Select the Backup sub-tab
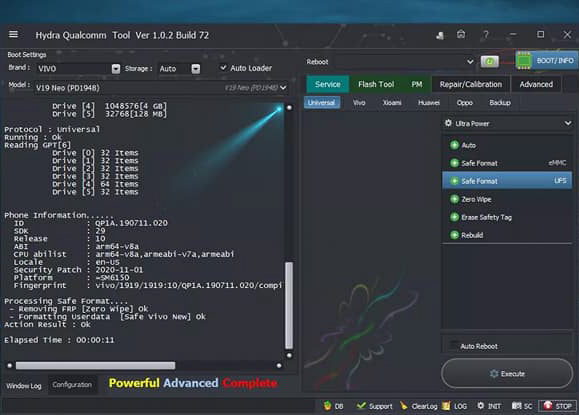Viewport: 579px width, 415px height. [x=500, y=103]
